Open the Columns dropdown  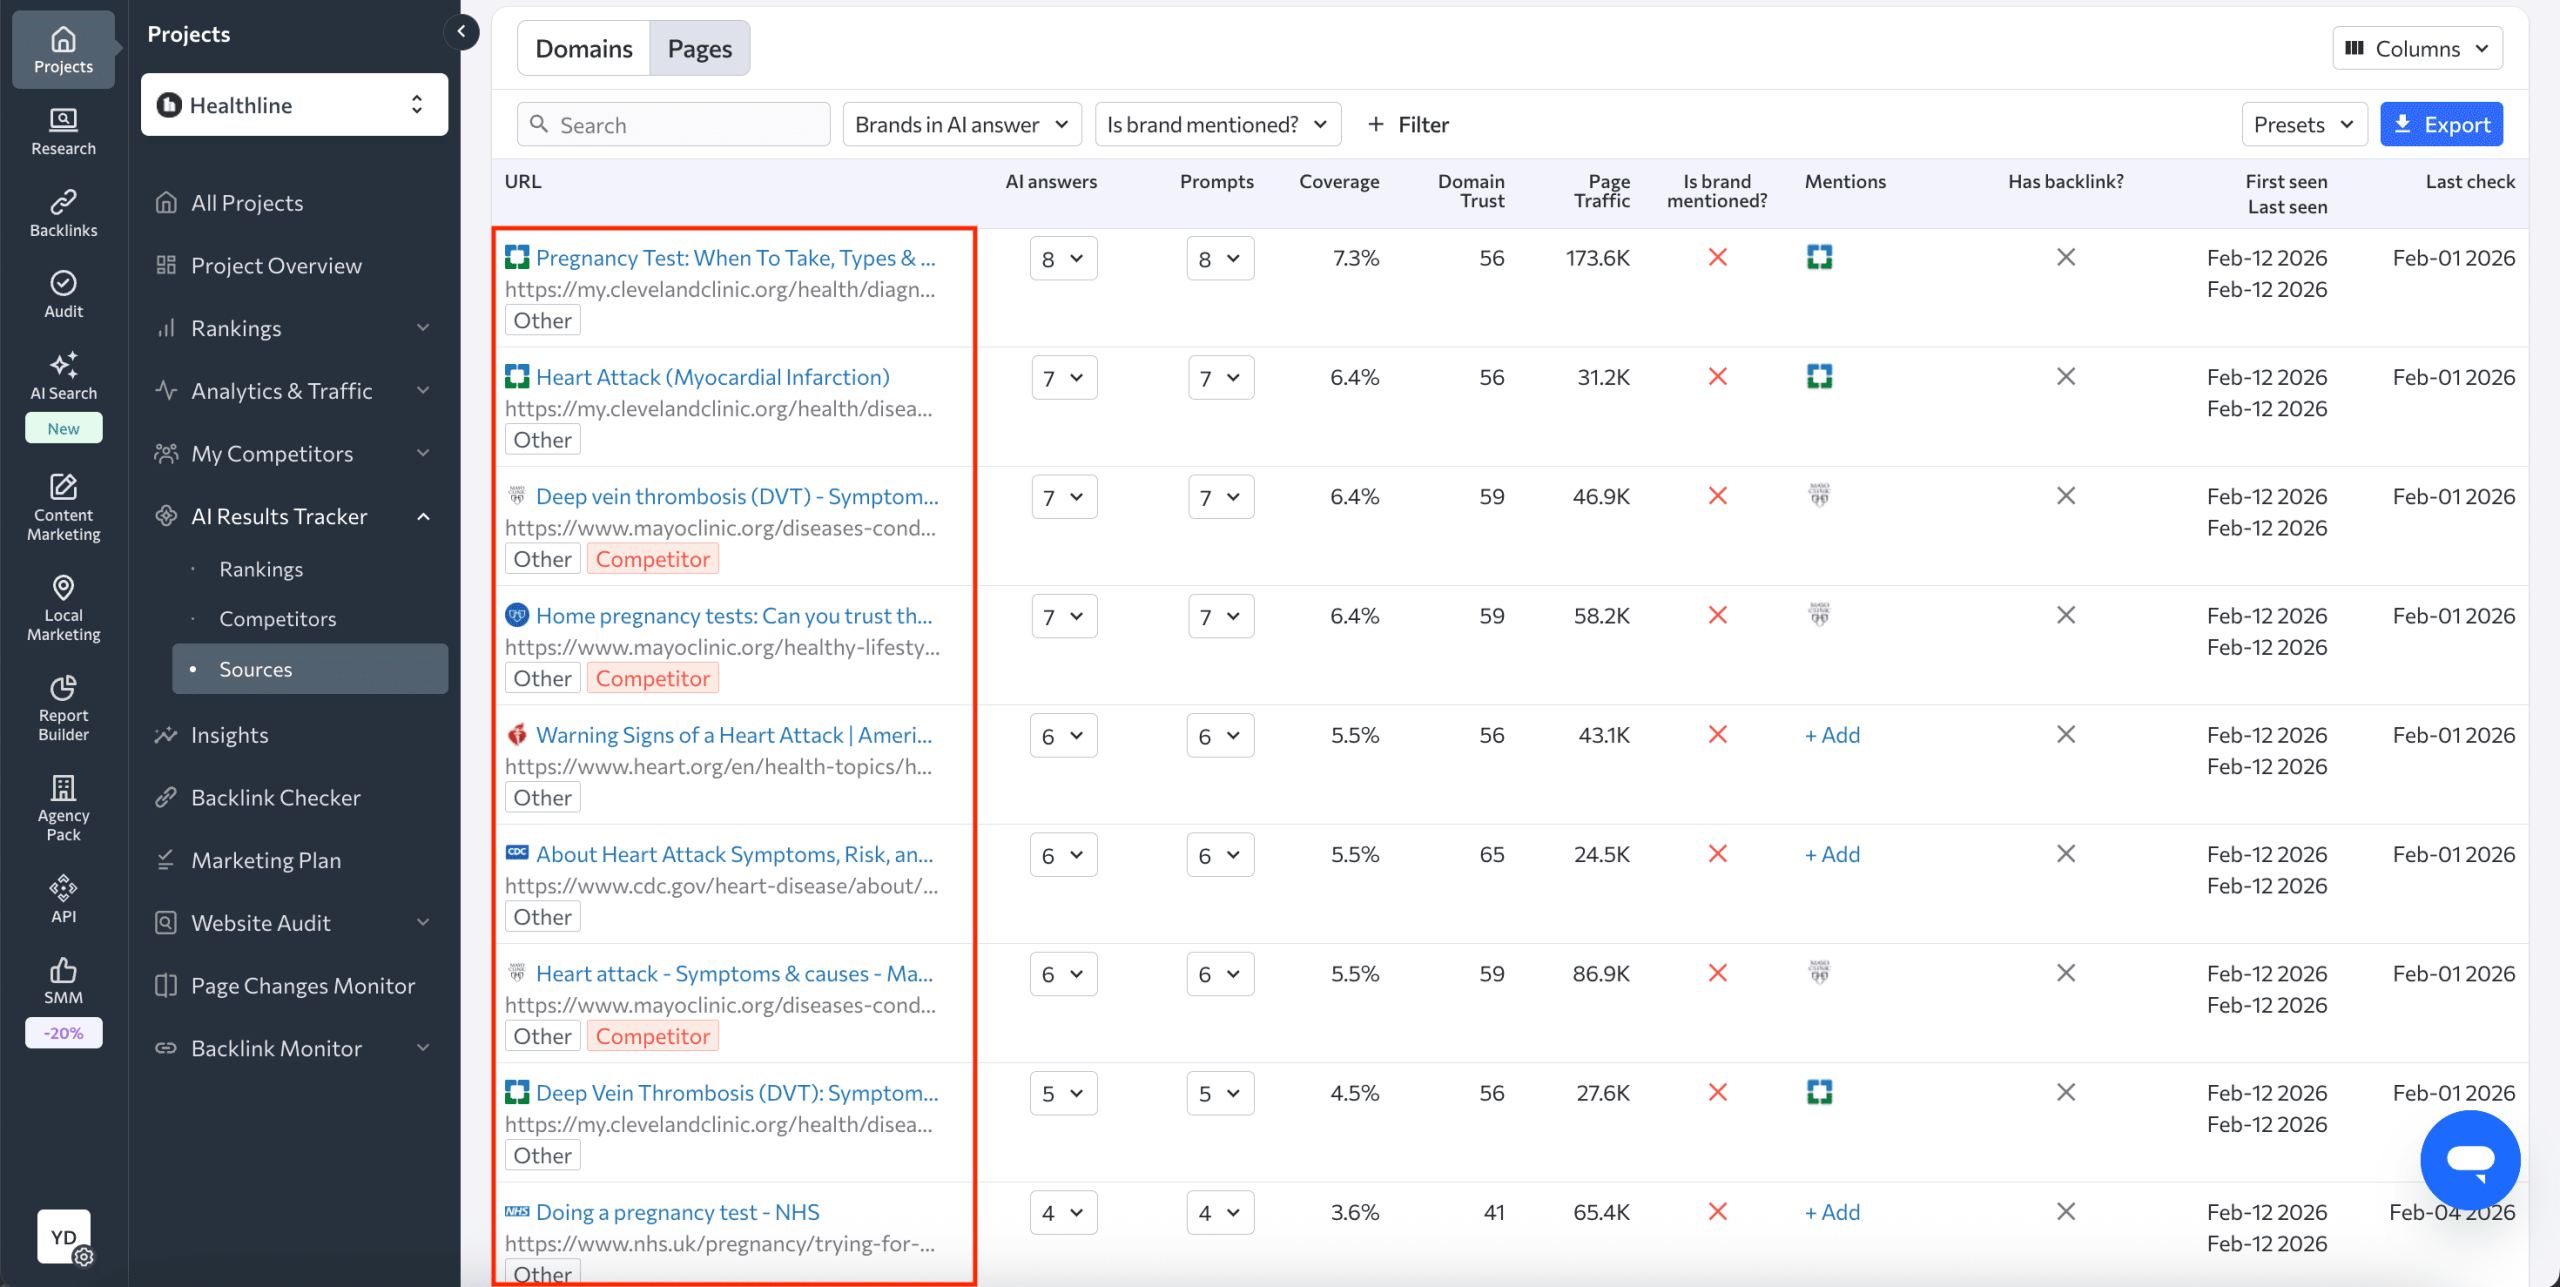pos(2419,47)
